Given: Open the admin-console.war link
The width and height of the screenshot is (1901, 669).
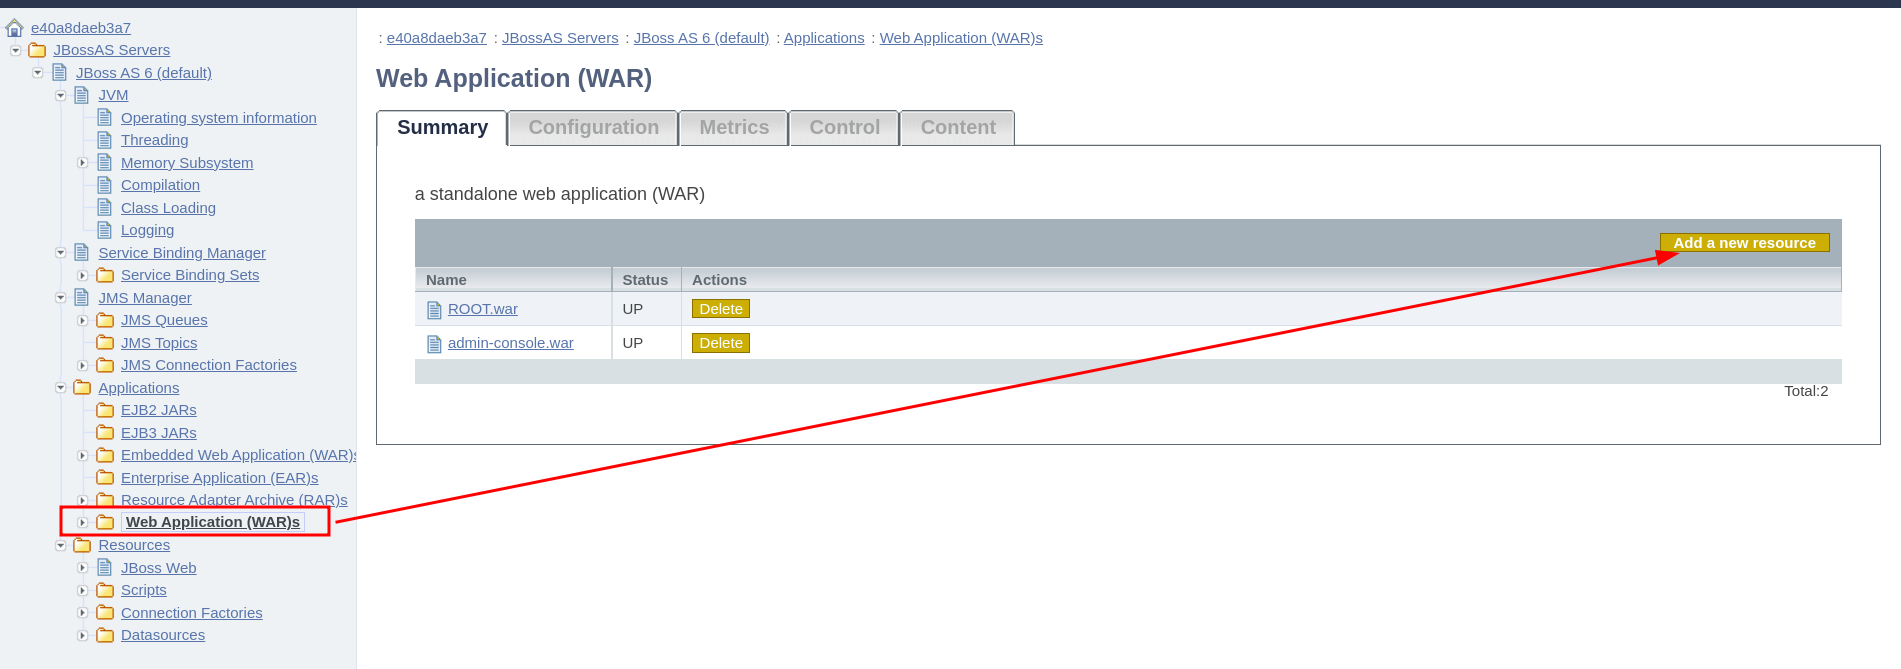Looking at the screenshot, I should (x=511, y=343).
